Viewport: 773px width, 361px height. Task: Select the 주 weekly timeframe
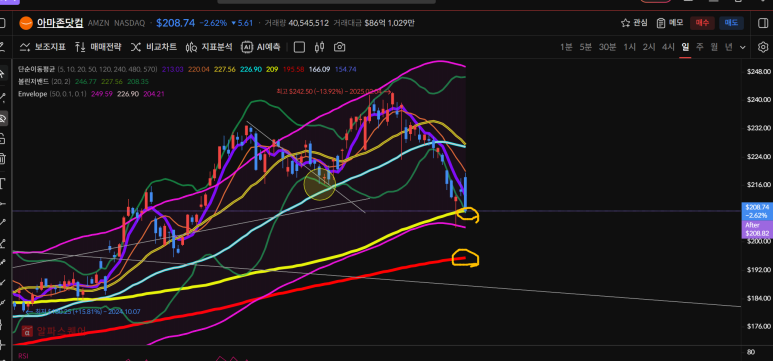(700, 47)
